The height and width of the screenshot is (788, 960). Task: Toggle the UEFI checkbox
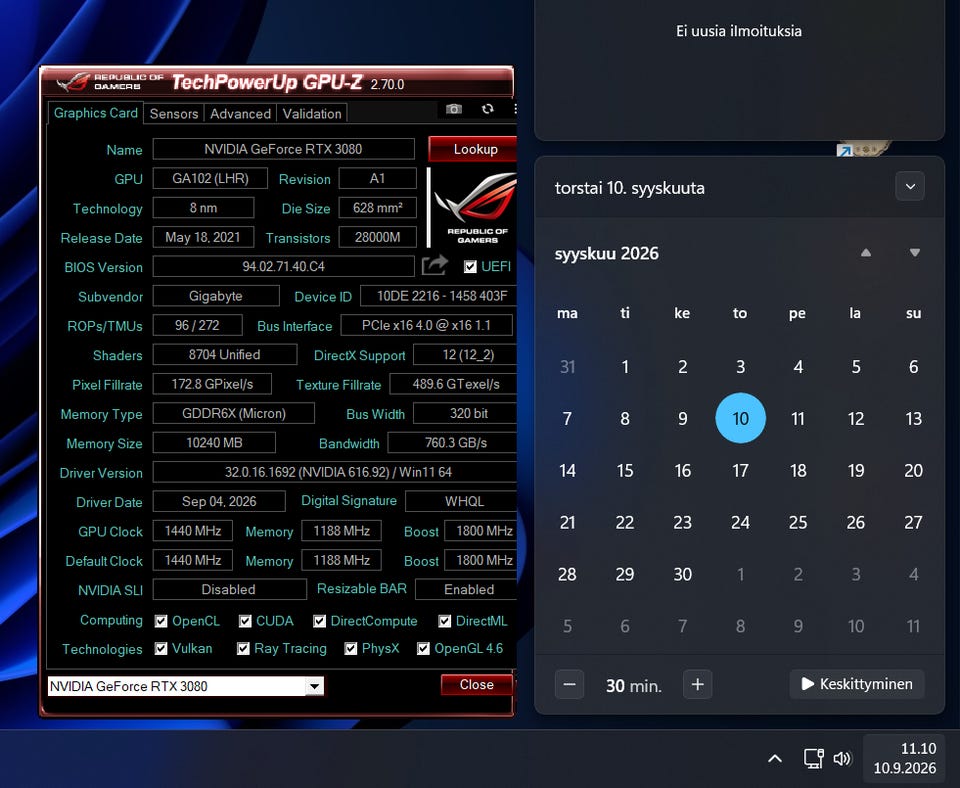point(470,266)
